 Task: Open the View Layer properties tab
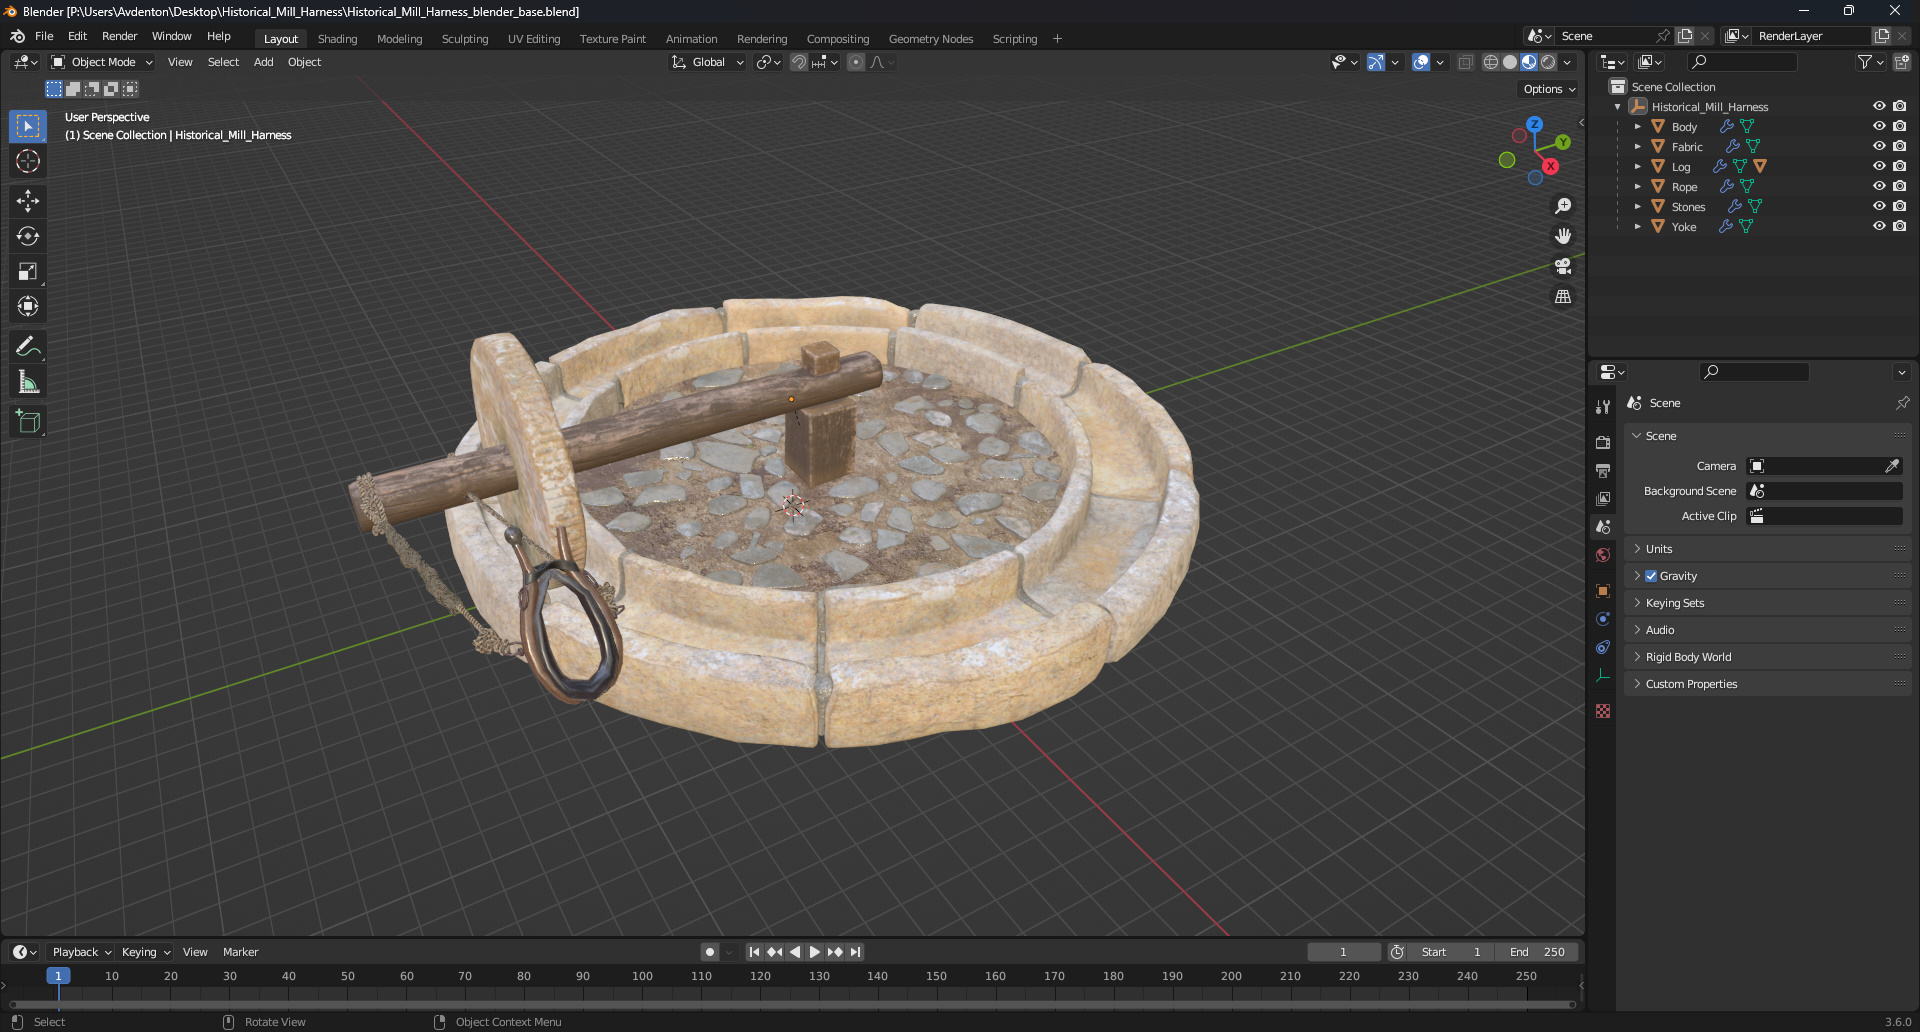tap(1603, 498)
